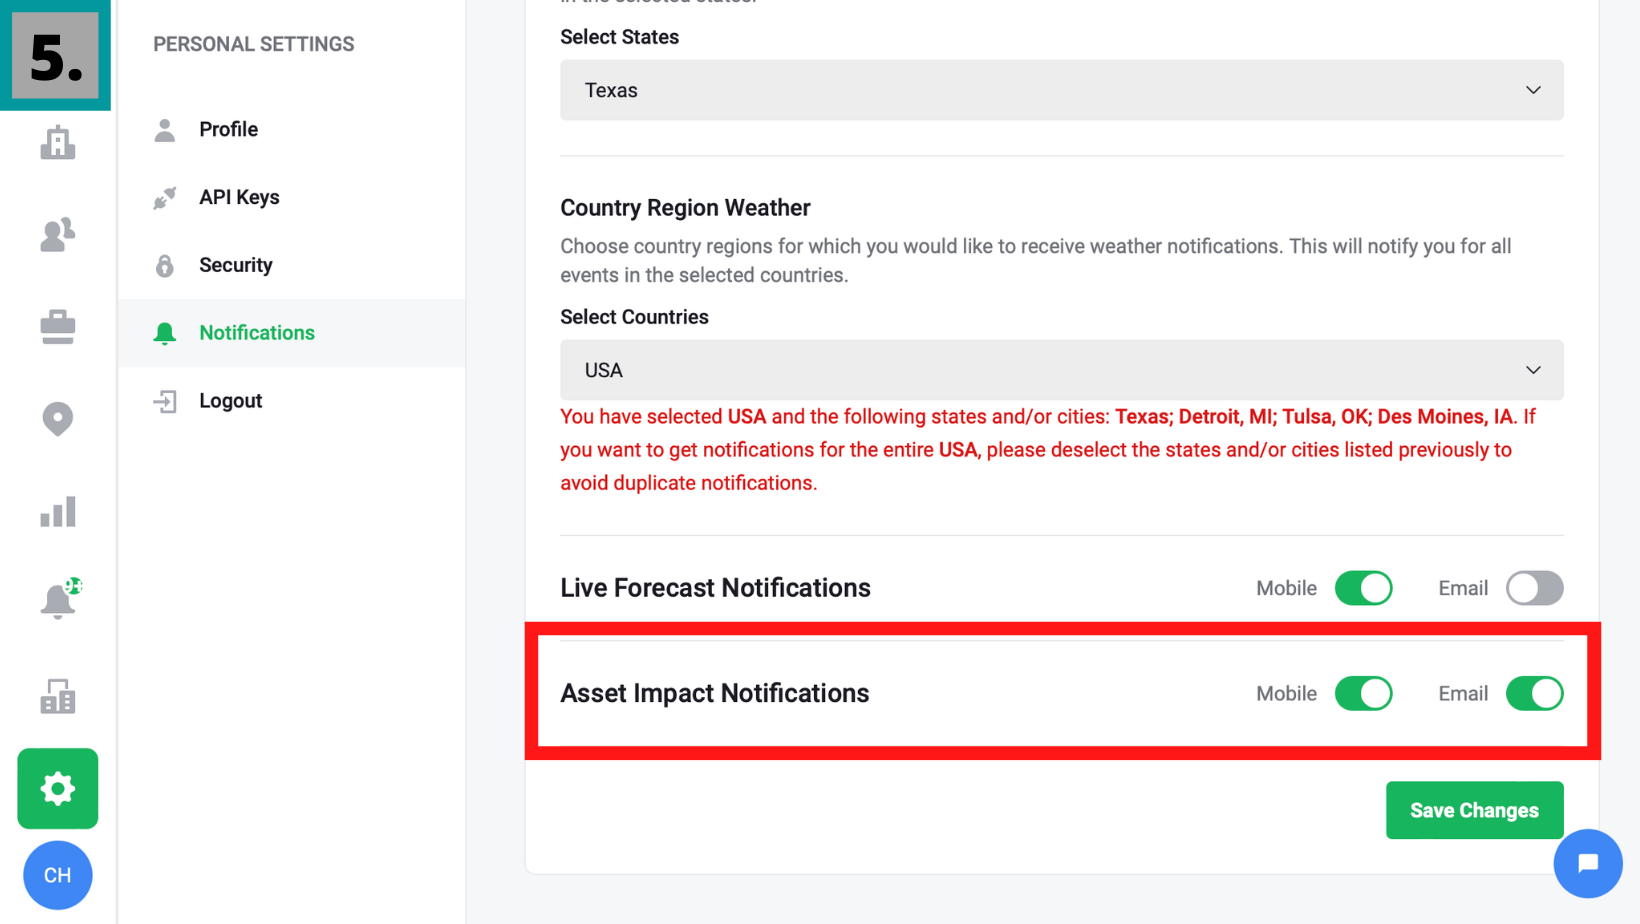This screenshot has width=1640, height=924.
Task: Click the Save Changes button
Action: 1474,810
